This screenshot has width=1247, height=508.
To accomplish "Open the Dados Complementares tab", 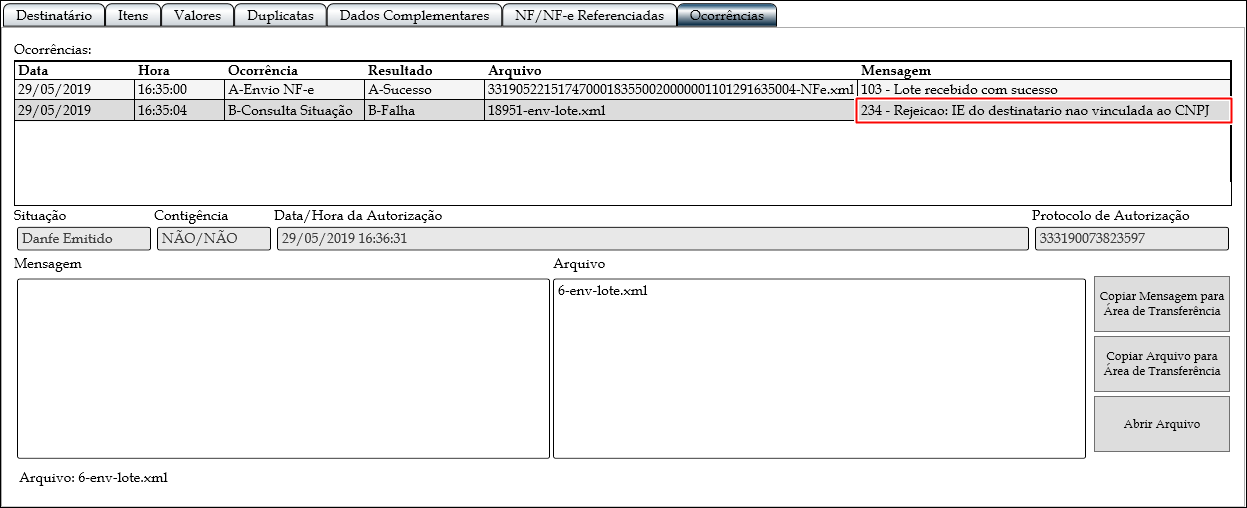I will (x=414, y=15).
